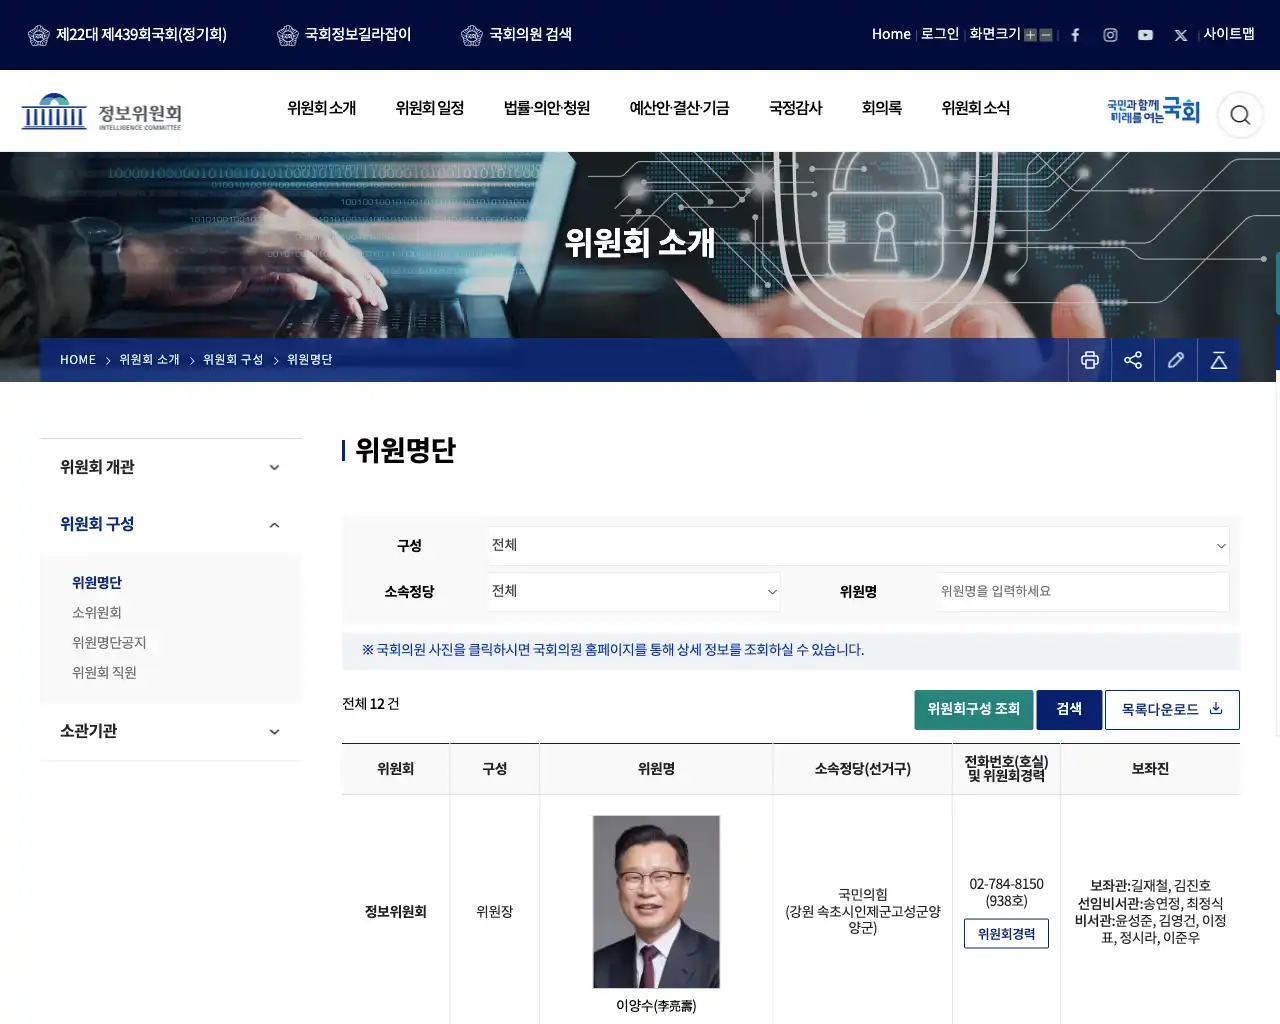The height and width of the screenshot is (1024, 1280).
Task: Click the 위원명 input field
Action: click(x=1082, y=591)
